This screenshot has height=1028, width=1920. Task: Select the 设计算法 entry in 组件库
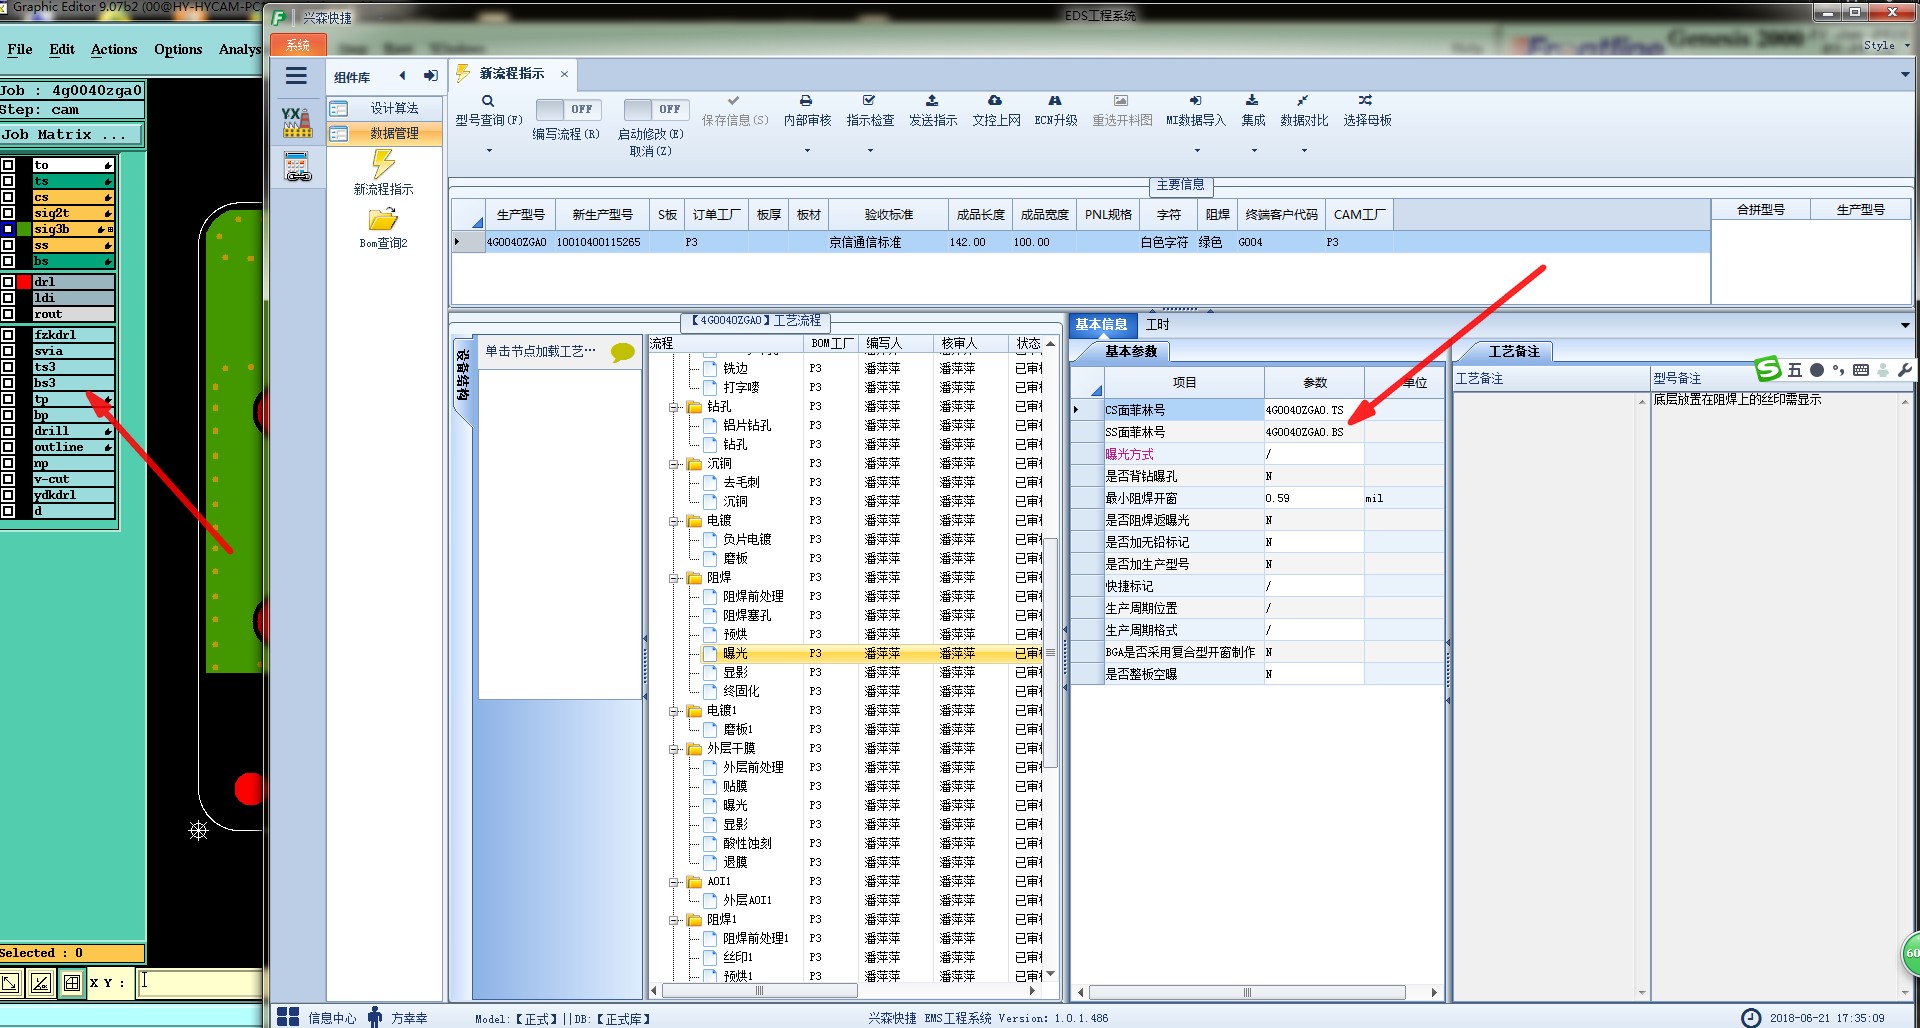tap(385, 108)
